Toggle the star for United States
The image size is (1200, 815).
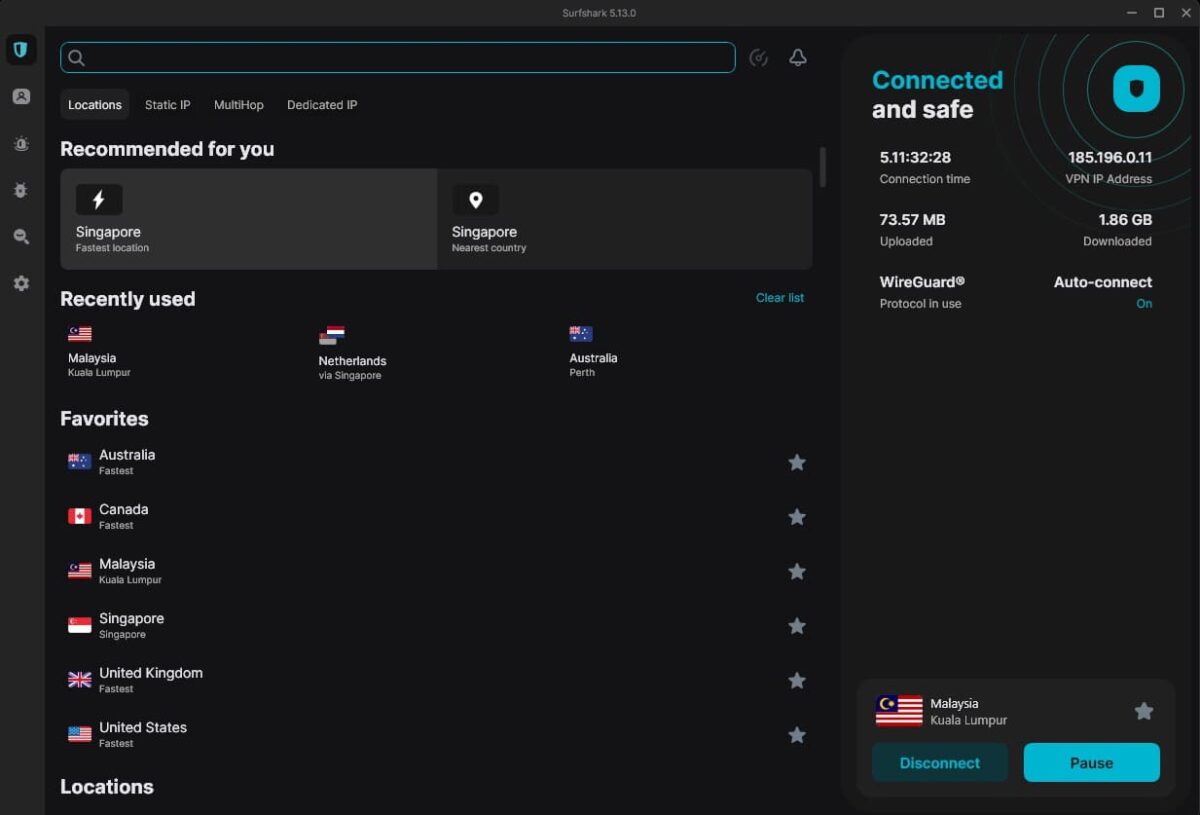click(797, 735)
